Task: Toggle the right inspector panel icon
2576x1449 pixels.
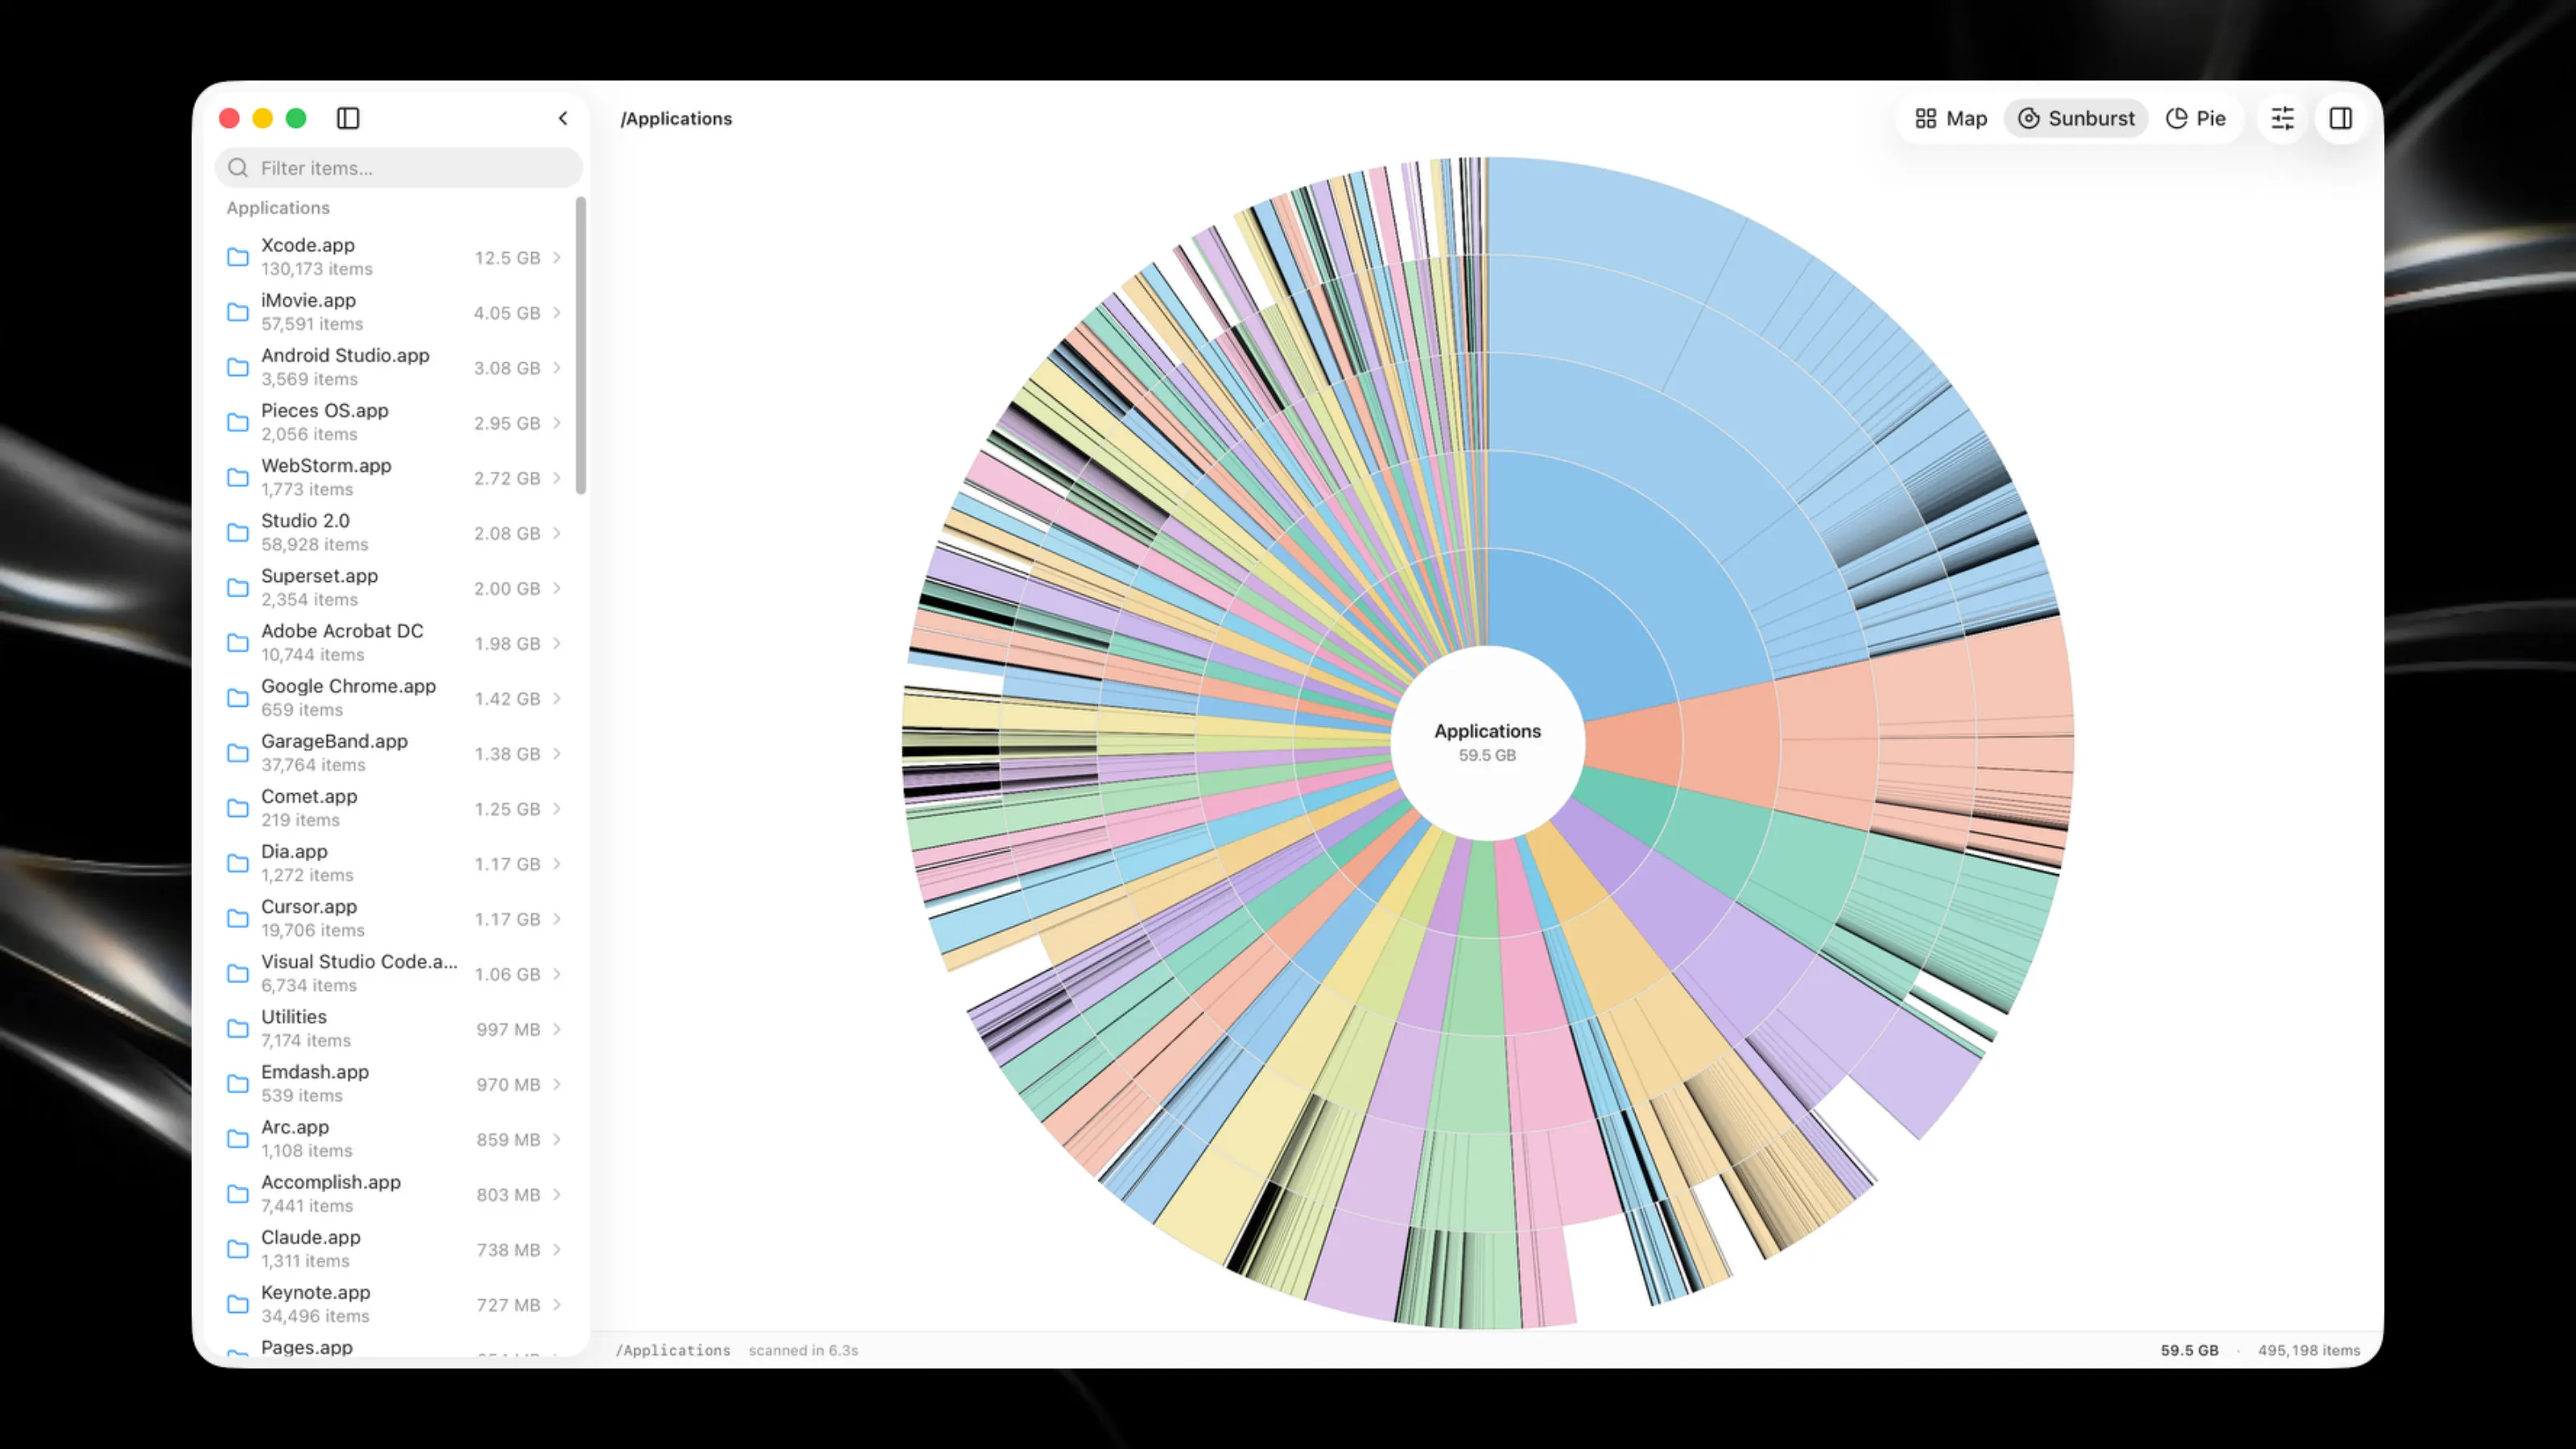Action: coord(2341,118)
